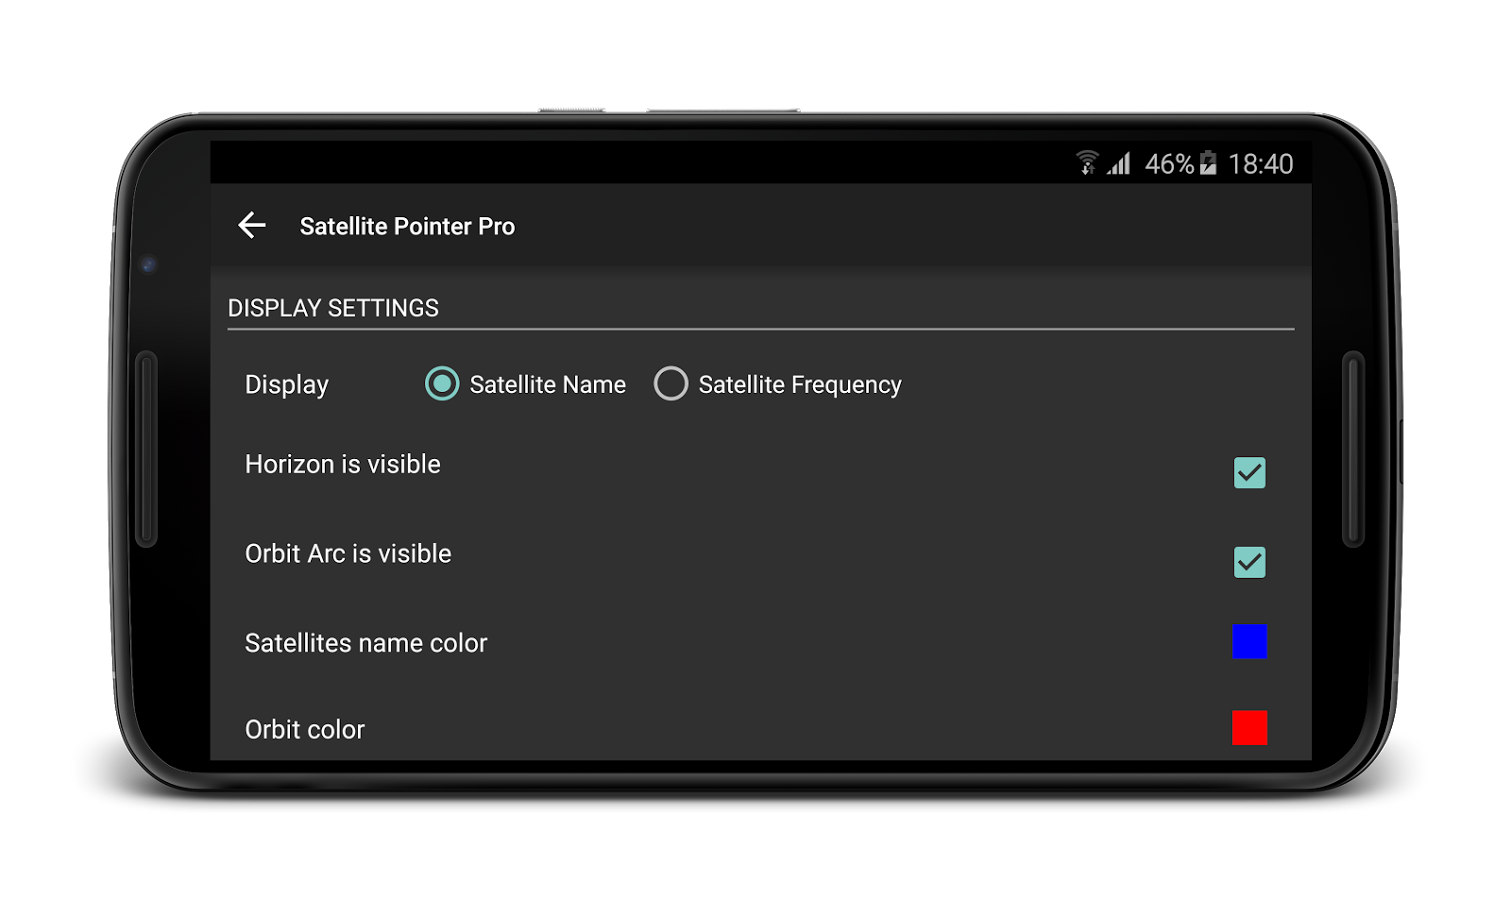Screen dimensions: 1511x900
Task: Tap the Horizon is visible label
Action: point(343,464)
